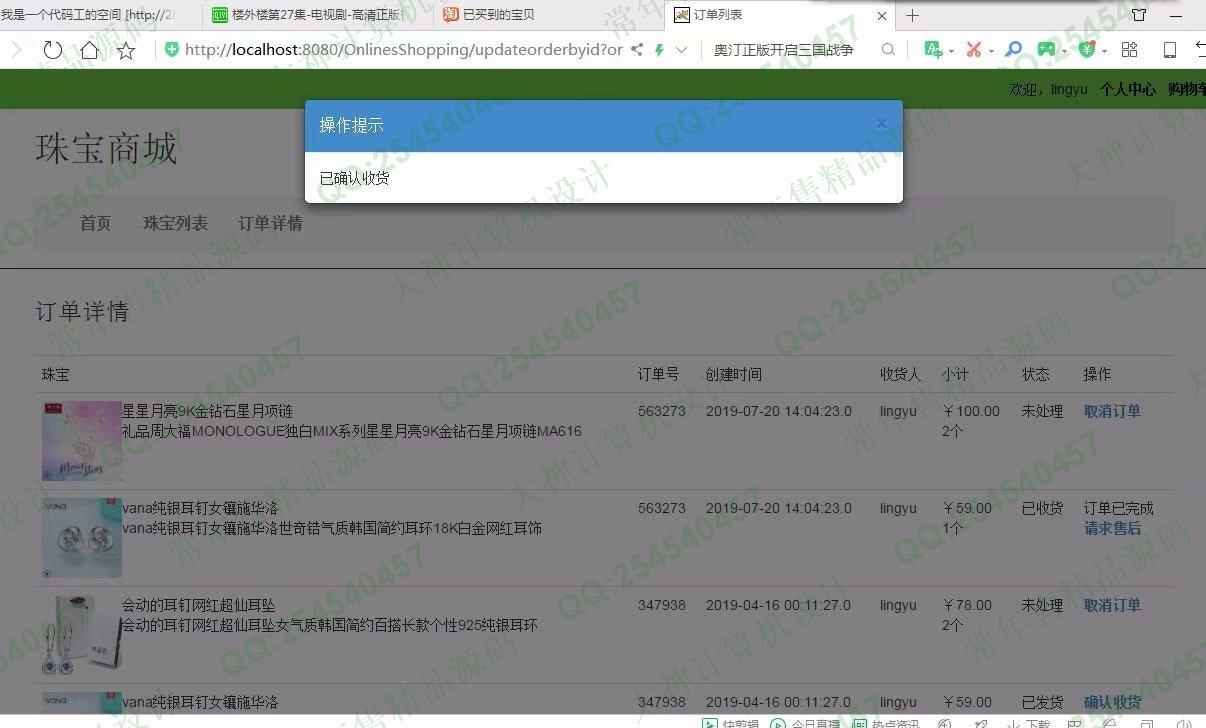Open 购物车 link in header
The image size is (1206, 728).
(1187, 89)
